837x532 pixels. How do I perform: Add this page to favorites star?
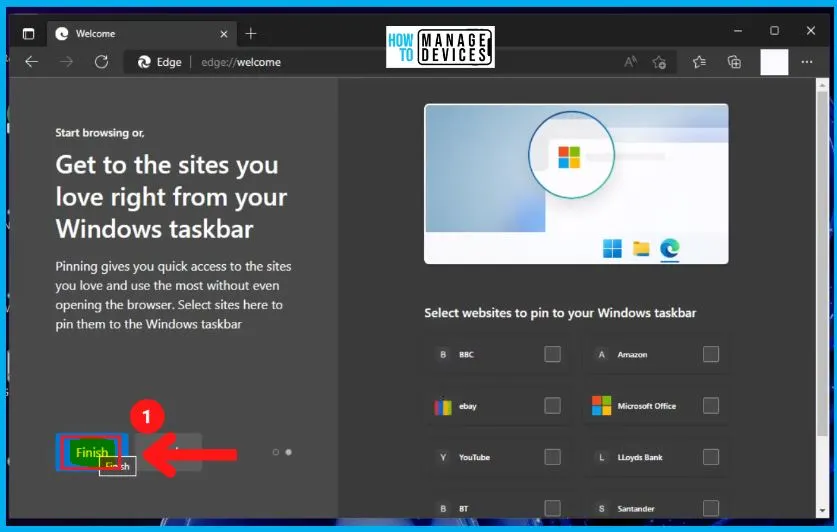(x=659, y=62)
